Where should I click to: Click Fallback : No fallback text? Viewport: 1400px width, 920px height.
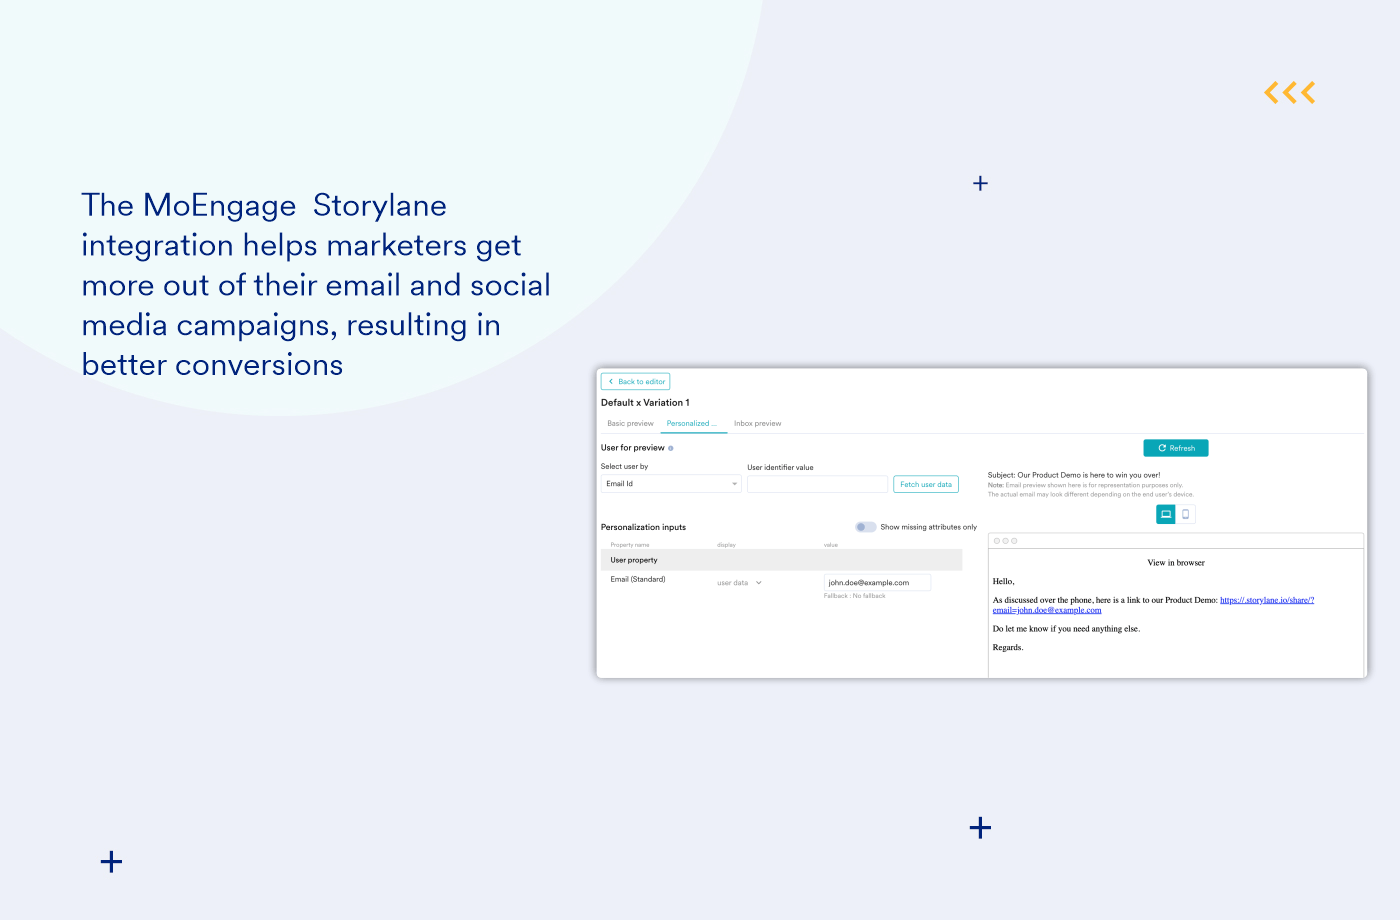(x=855, y=596)
